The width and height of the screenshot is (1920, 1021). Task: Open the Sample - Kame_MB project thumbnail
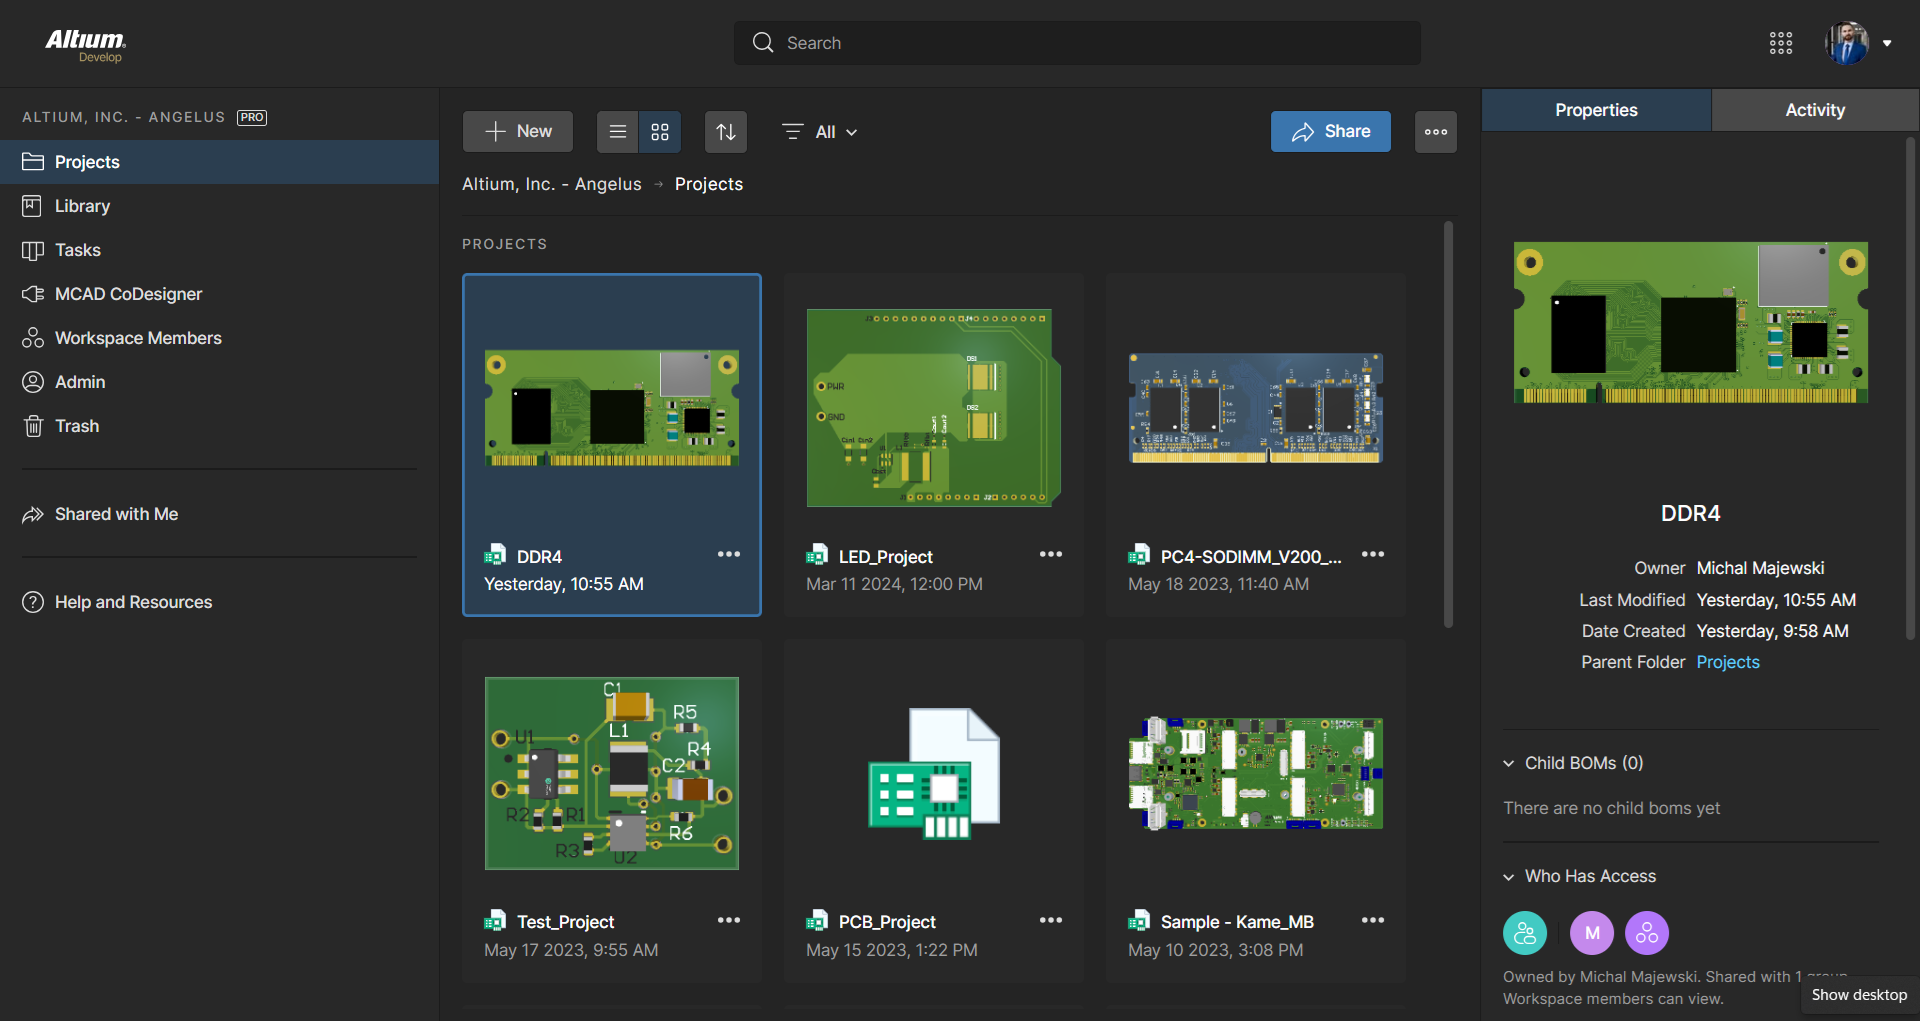pyautogui.click(x=1255, y=774)
